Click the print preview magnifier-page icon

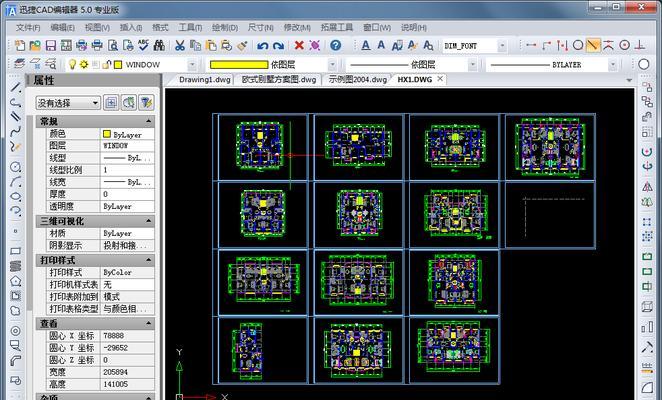pos(113,45)
